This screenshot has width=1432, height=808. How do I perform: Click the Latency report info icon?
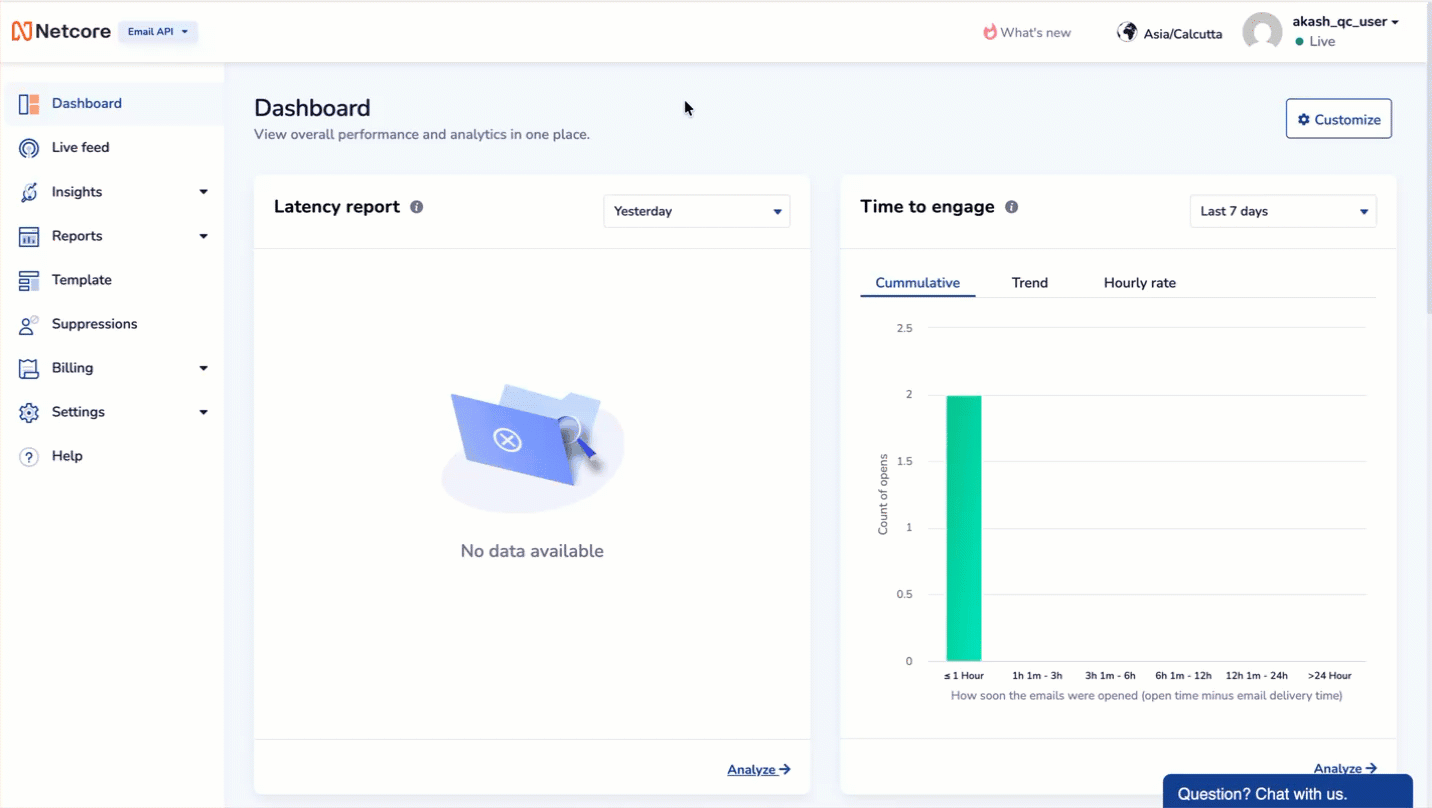[x=417, y=207]
